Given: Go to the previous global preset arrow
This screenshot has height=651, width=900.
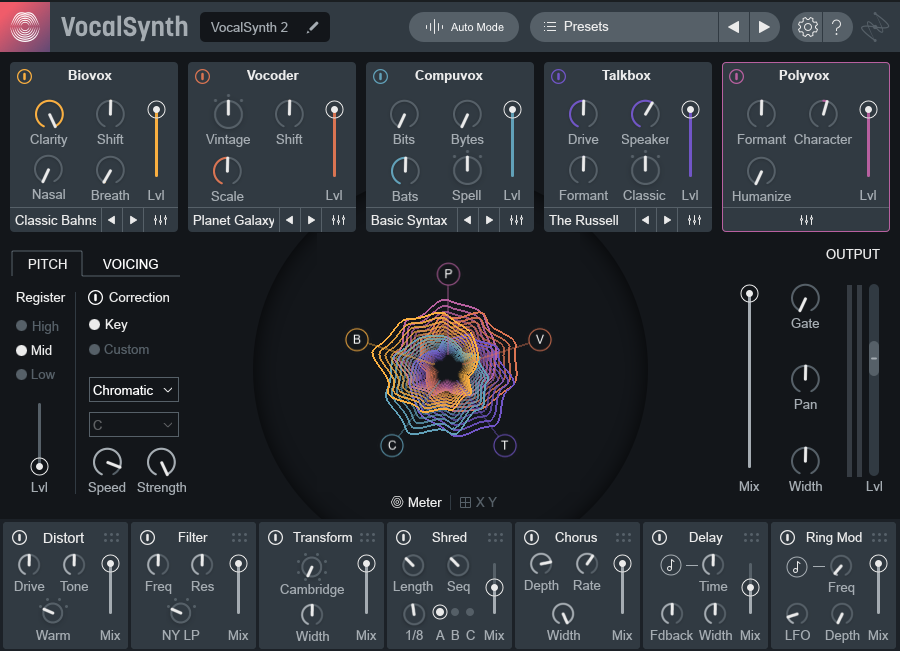Looking at the screenshot, I should click(x=734, y=27).
